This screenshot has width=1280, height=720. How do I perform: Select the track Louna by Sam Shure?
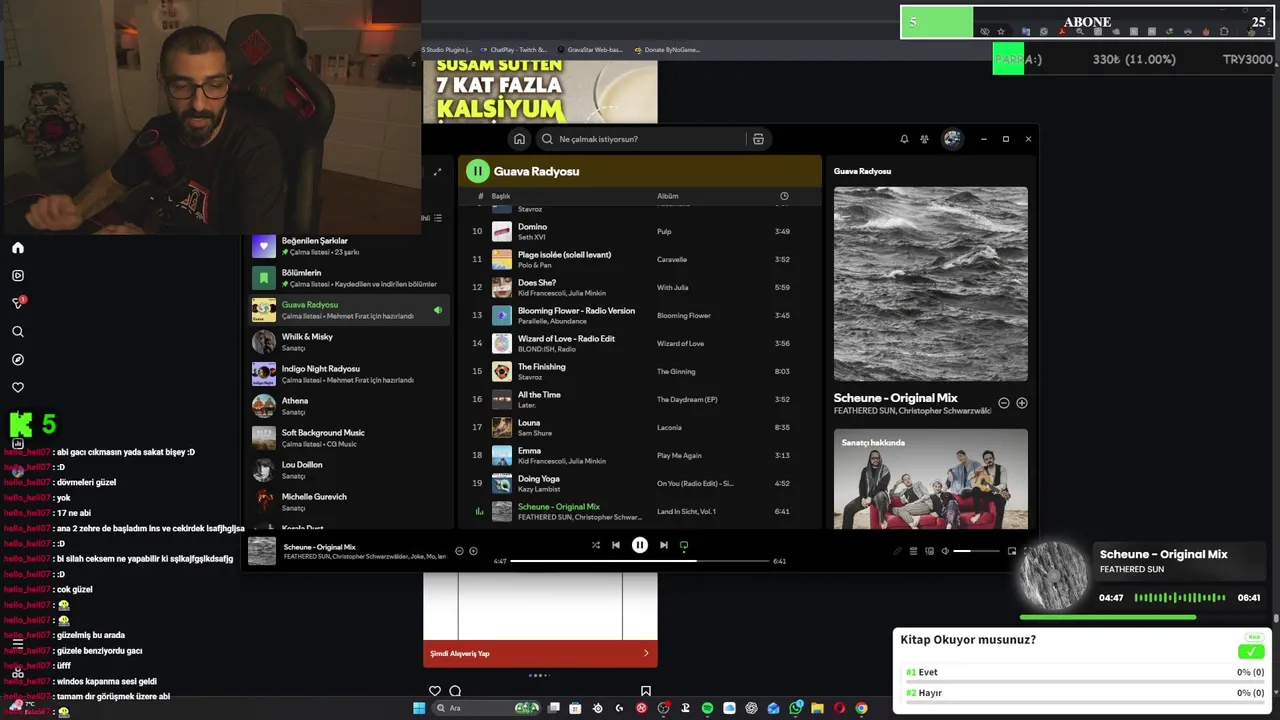coord(640,427)
